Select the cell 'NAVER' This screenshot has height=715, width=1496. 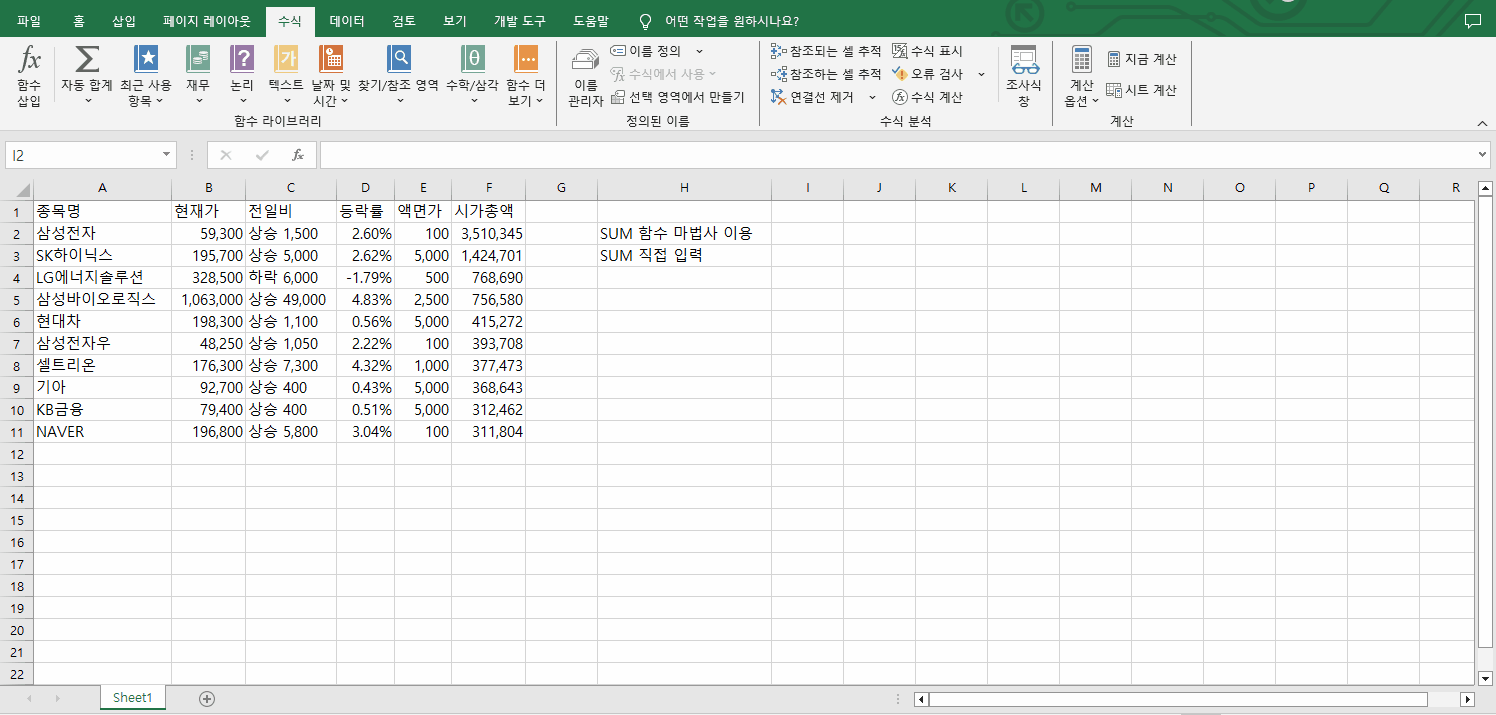pos(102,432)
